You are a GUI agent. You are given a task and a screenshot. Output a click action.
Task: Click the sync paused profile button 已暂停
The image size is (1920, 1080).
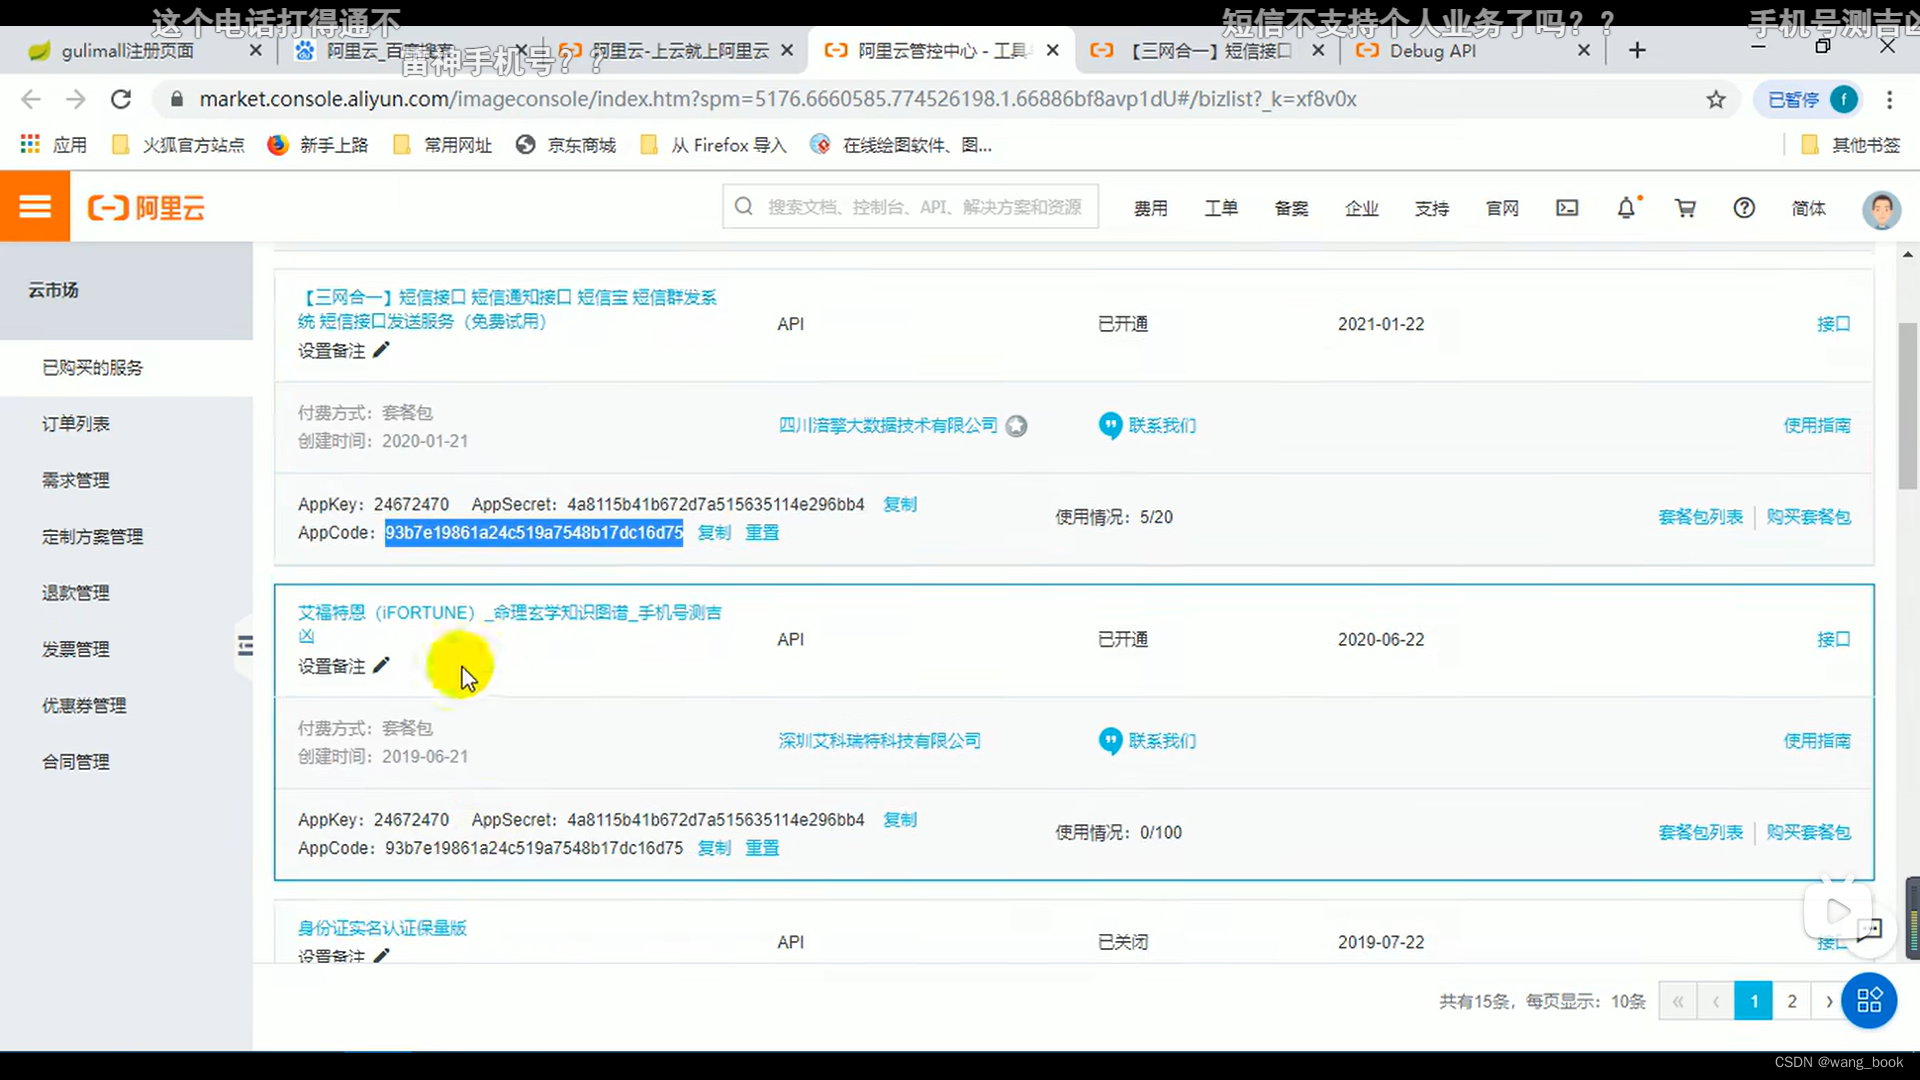click(1809, 99)
